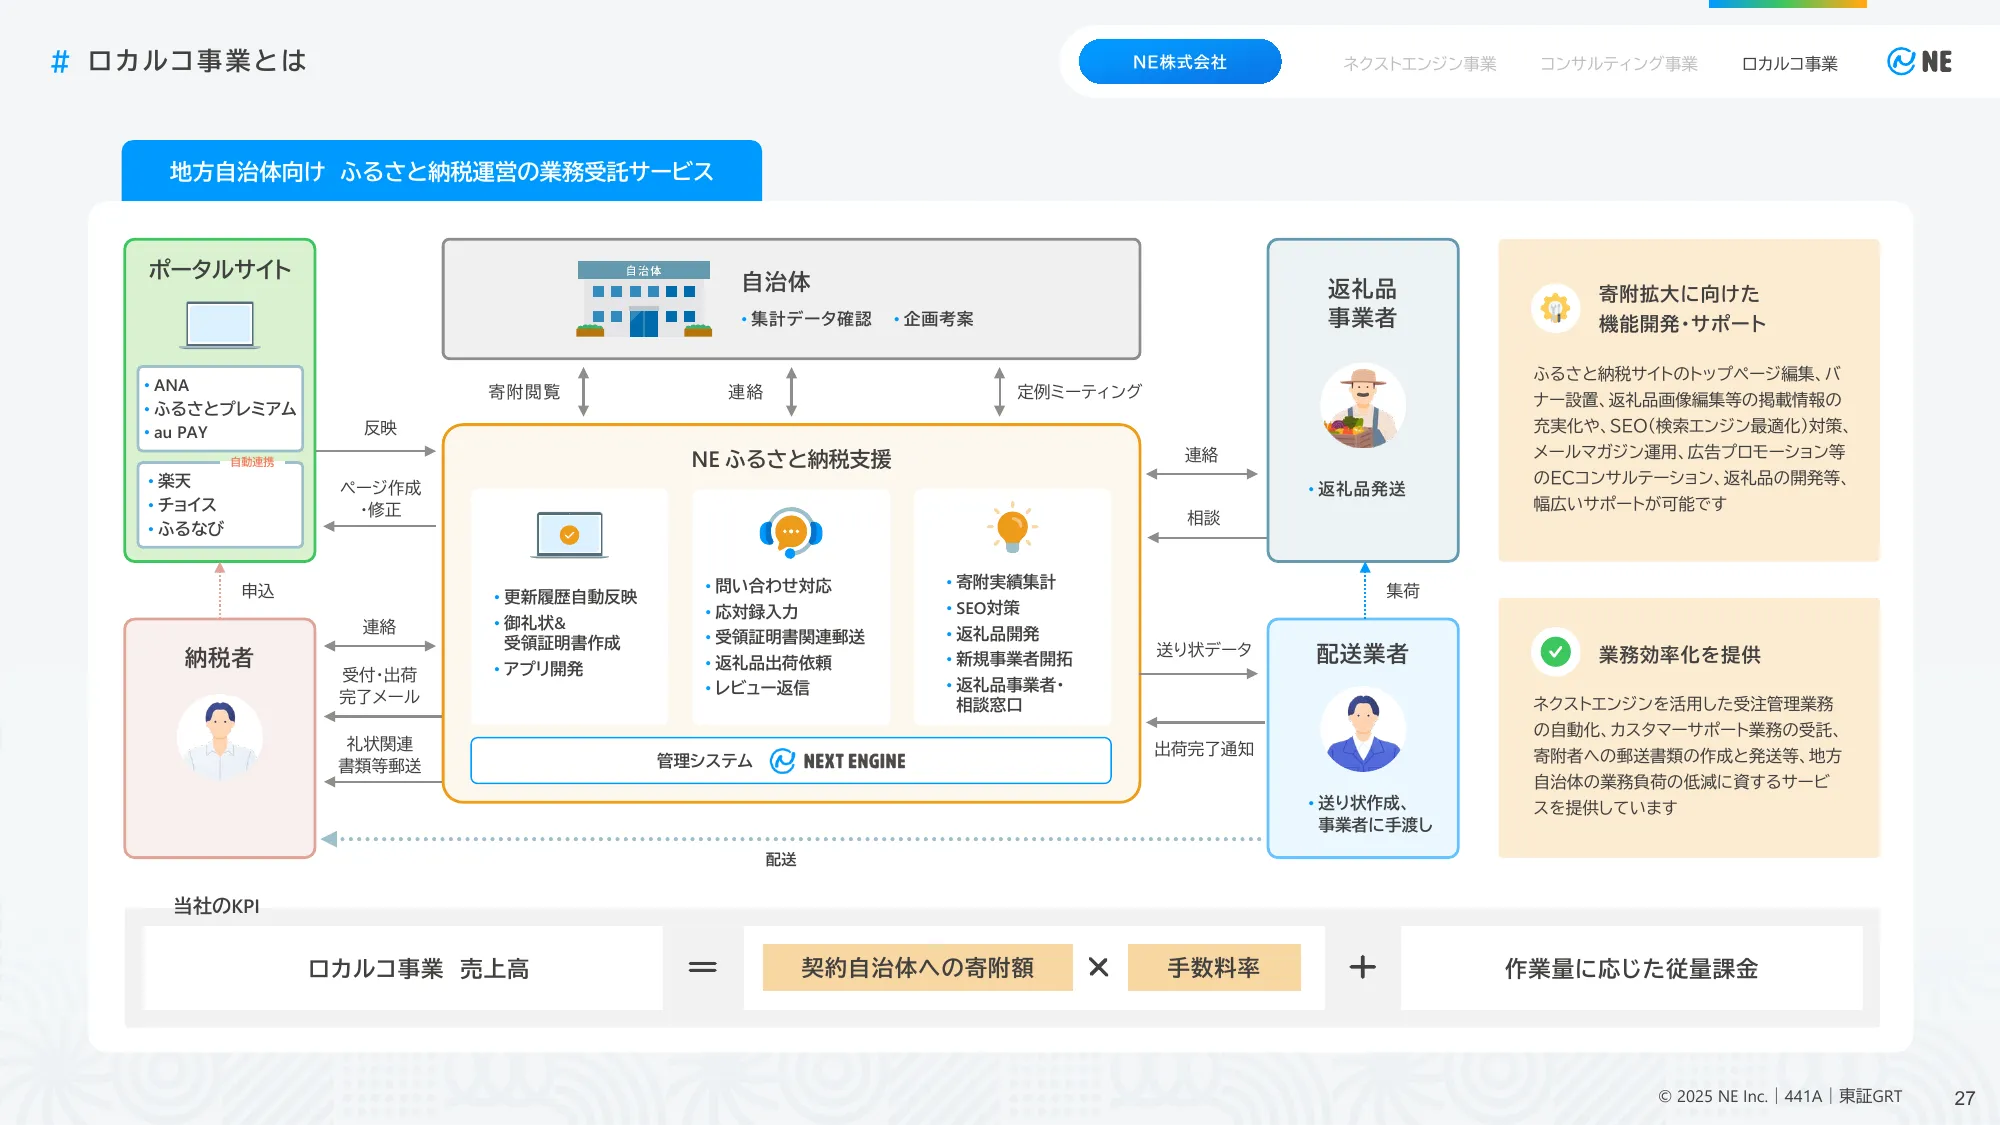Select the farmer icon for 返礼品事業者
The height and width of the screenshot is (1125, 2000).
pos(1362,404)
